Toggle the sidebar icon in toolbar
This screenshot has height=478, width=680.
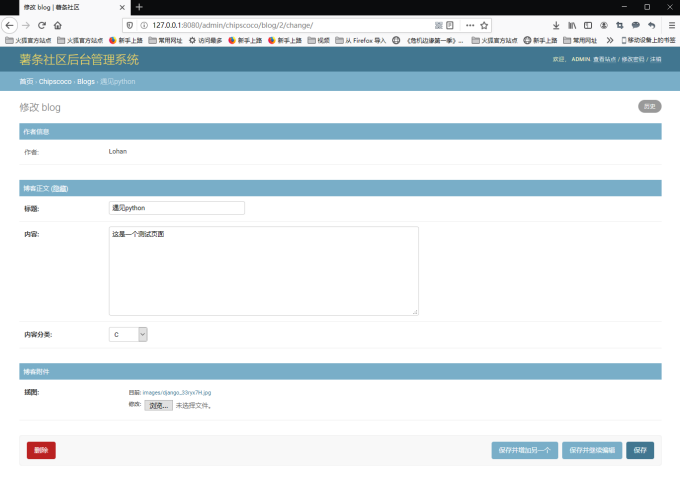(x=588, y=26)
